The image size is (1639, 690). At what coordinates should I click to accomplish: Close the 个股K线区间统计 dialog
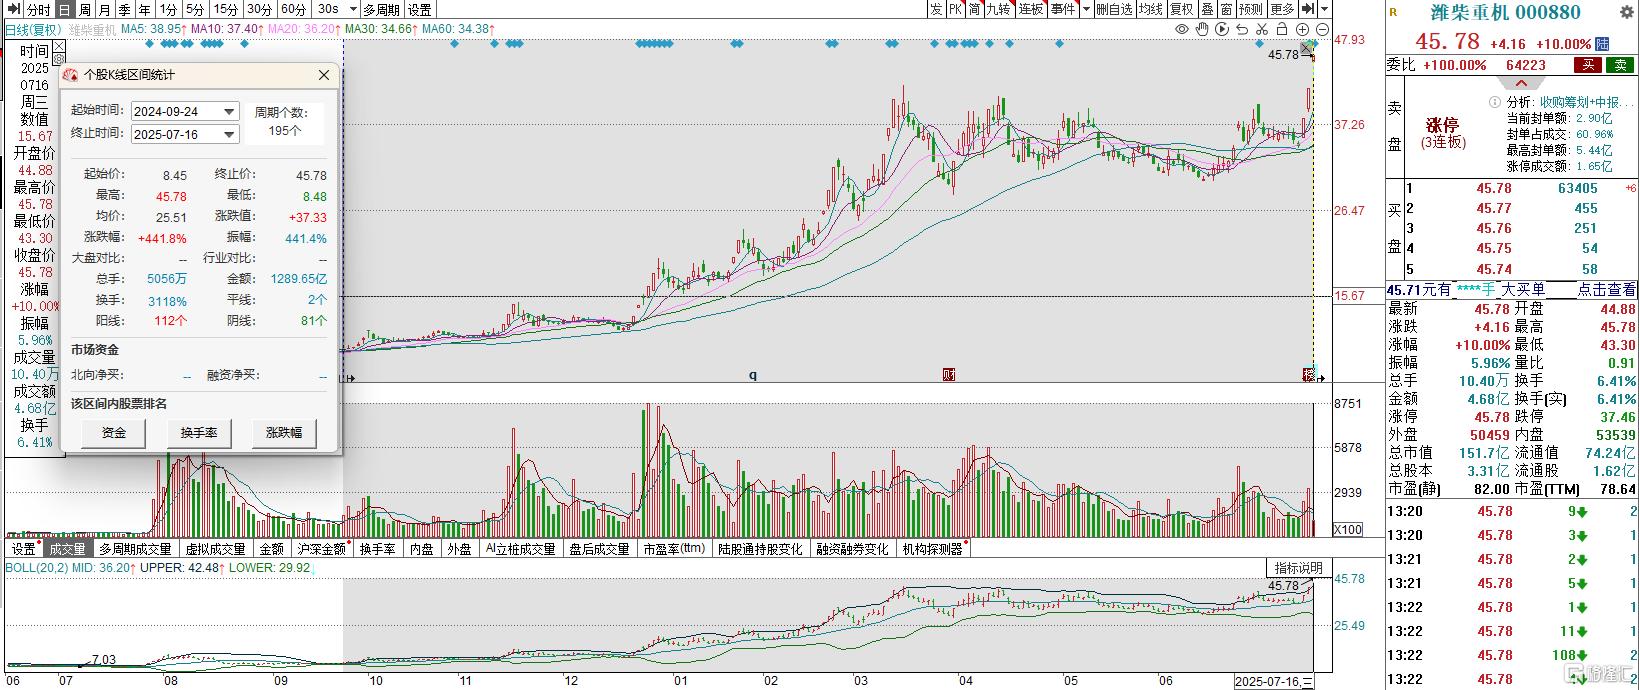[323, 75]
